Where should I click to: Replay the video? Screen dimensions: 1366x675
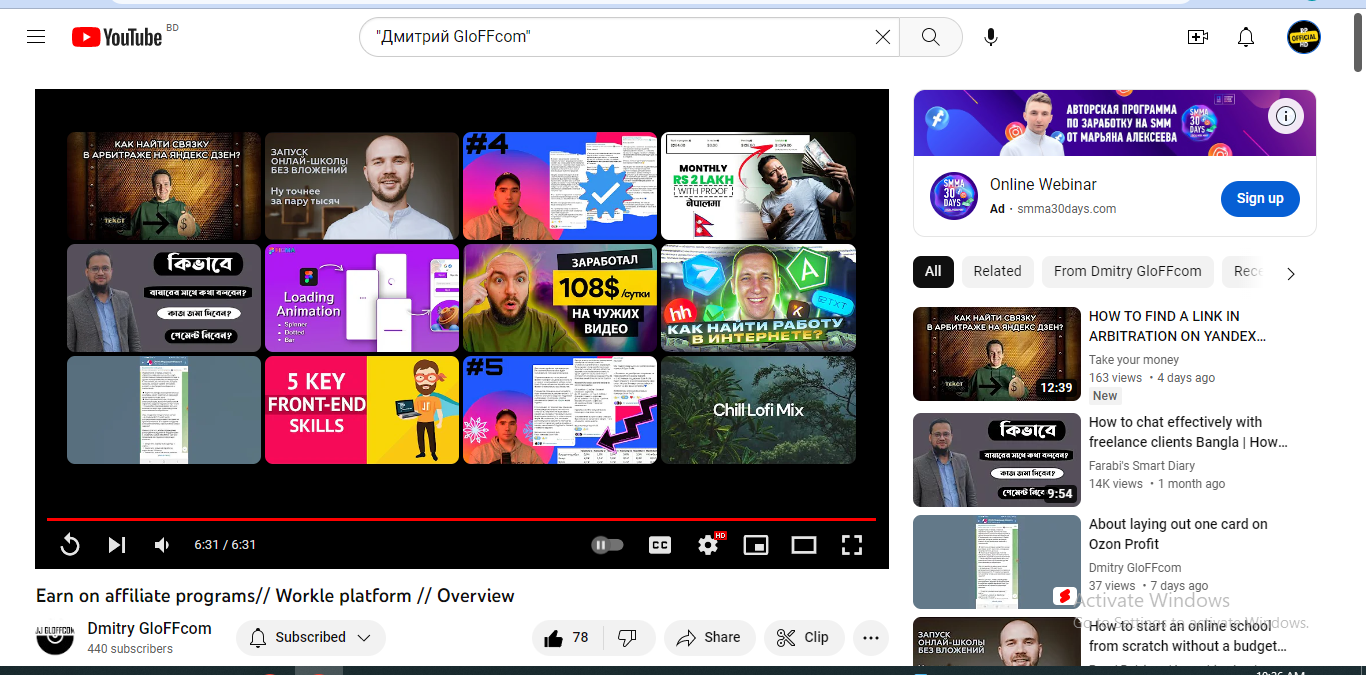coord(69,545)
